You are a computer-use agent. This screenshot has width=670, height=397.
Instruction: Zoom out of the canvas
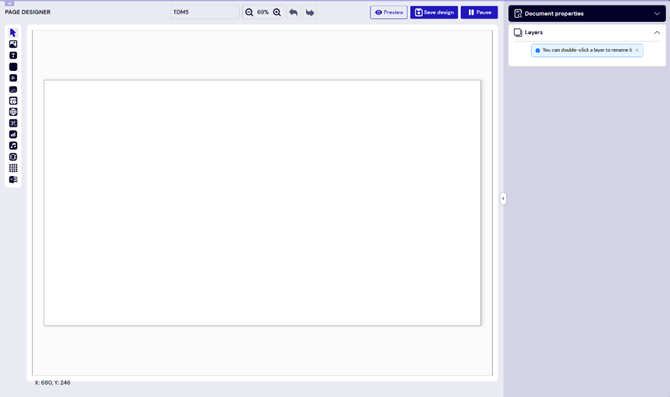[x=249, y=12]
